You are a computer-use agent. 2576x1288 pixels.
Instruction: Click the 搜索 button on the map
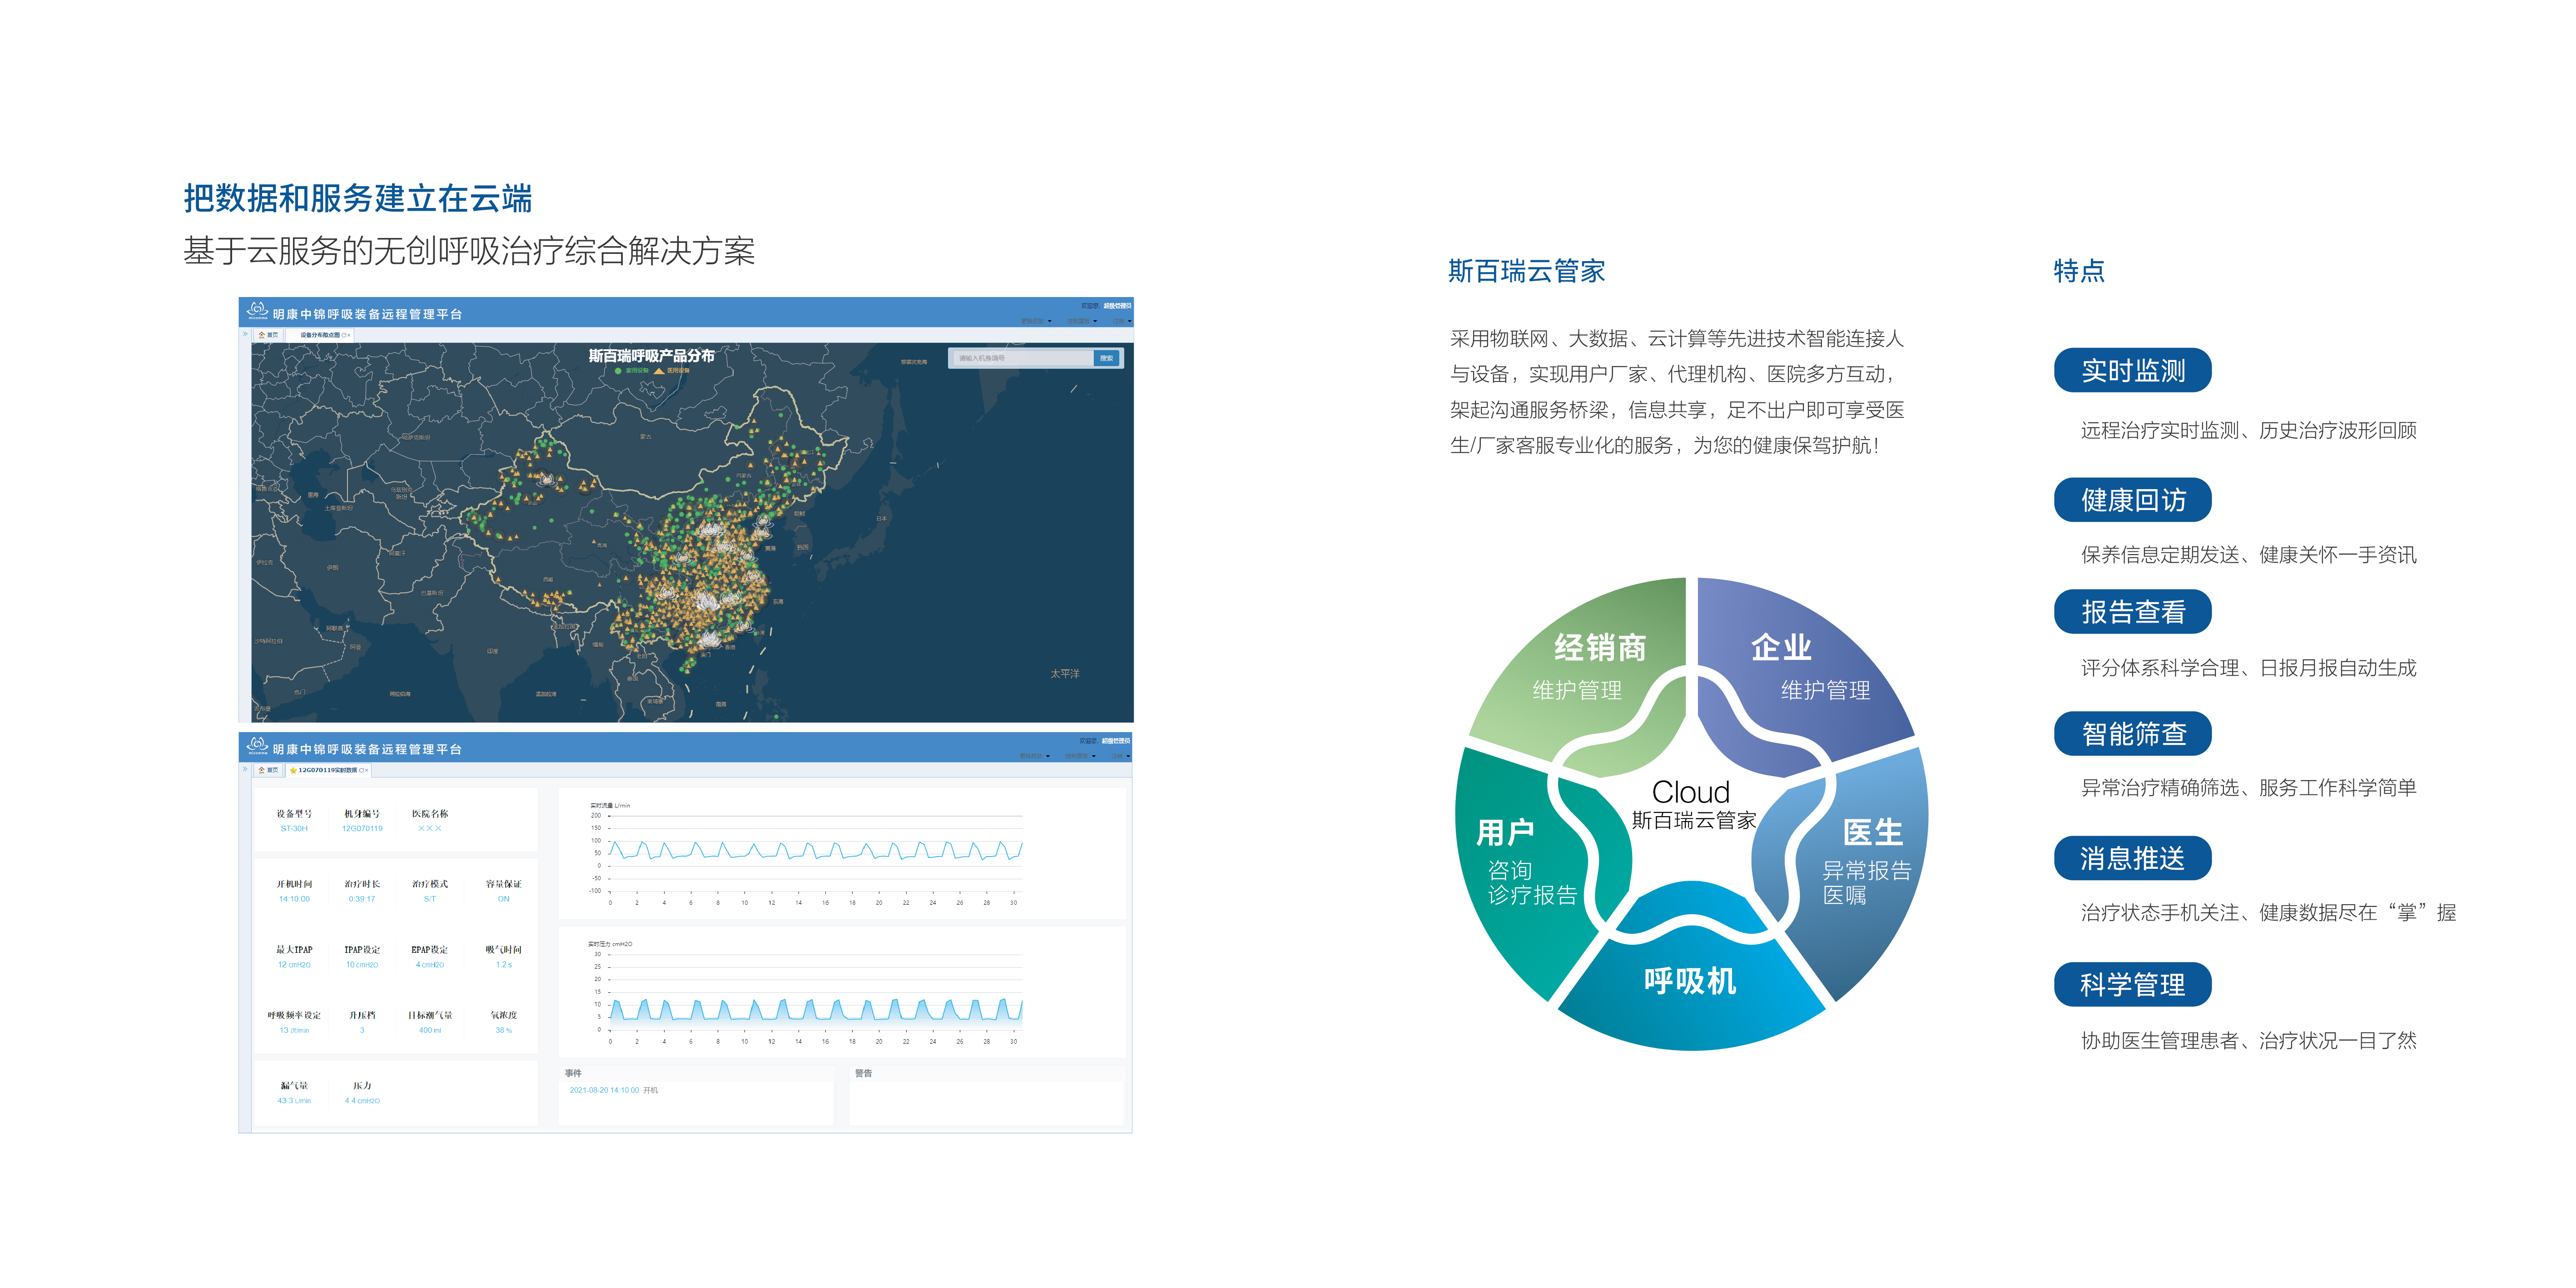pyautogui.click(x=1107, y=359)
